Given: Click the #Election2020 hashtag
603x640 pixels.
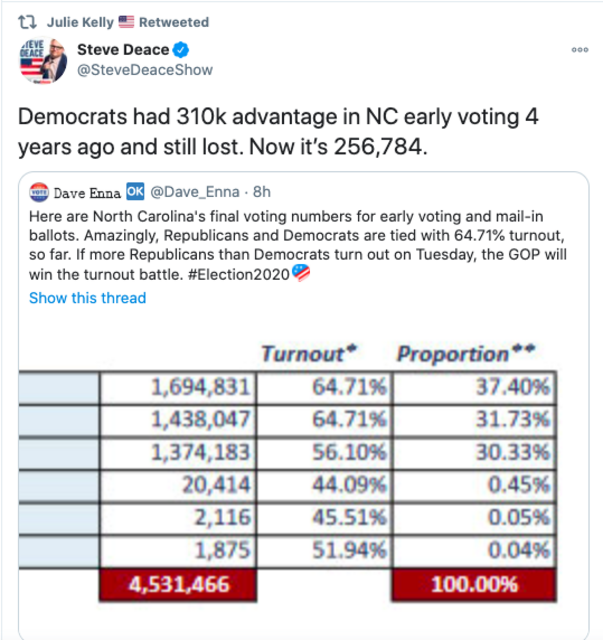Looking at the screenshot, I should [239, 275].
